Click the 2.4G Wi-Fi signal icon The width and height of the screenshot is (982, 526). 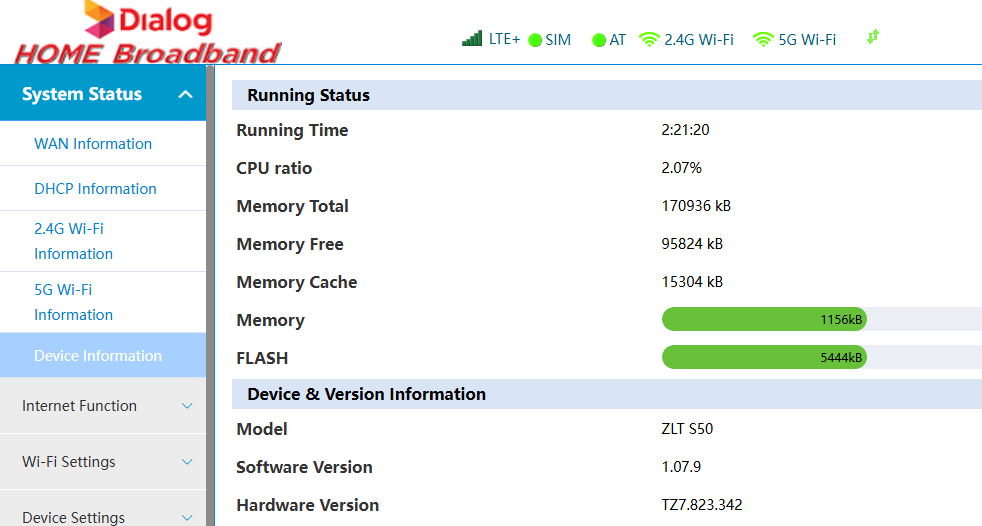pos(649,39)
